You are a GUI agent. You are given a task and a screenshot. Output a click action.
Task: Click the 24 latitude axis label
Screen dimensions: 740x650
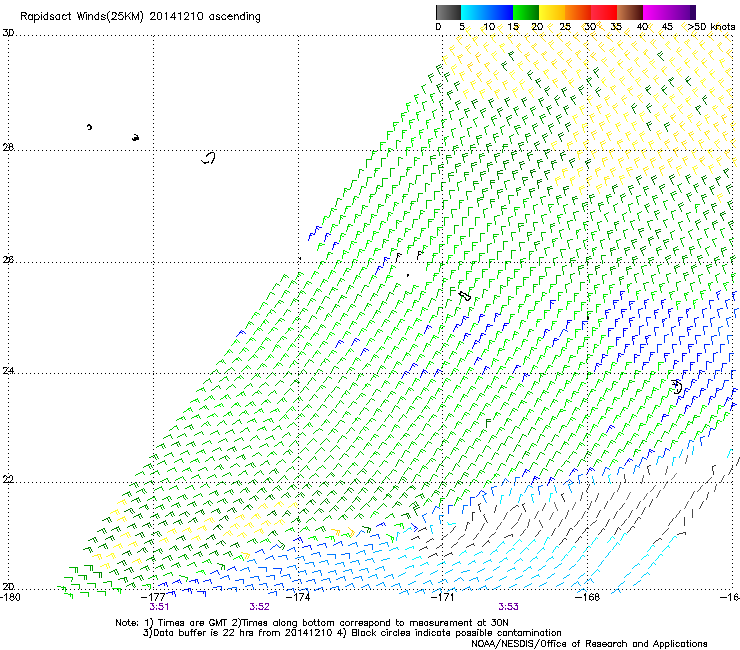pos(8,371)
